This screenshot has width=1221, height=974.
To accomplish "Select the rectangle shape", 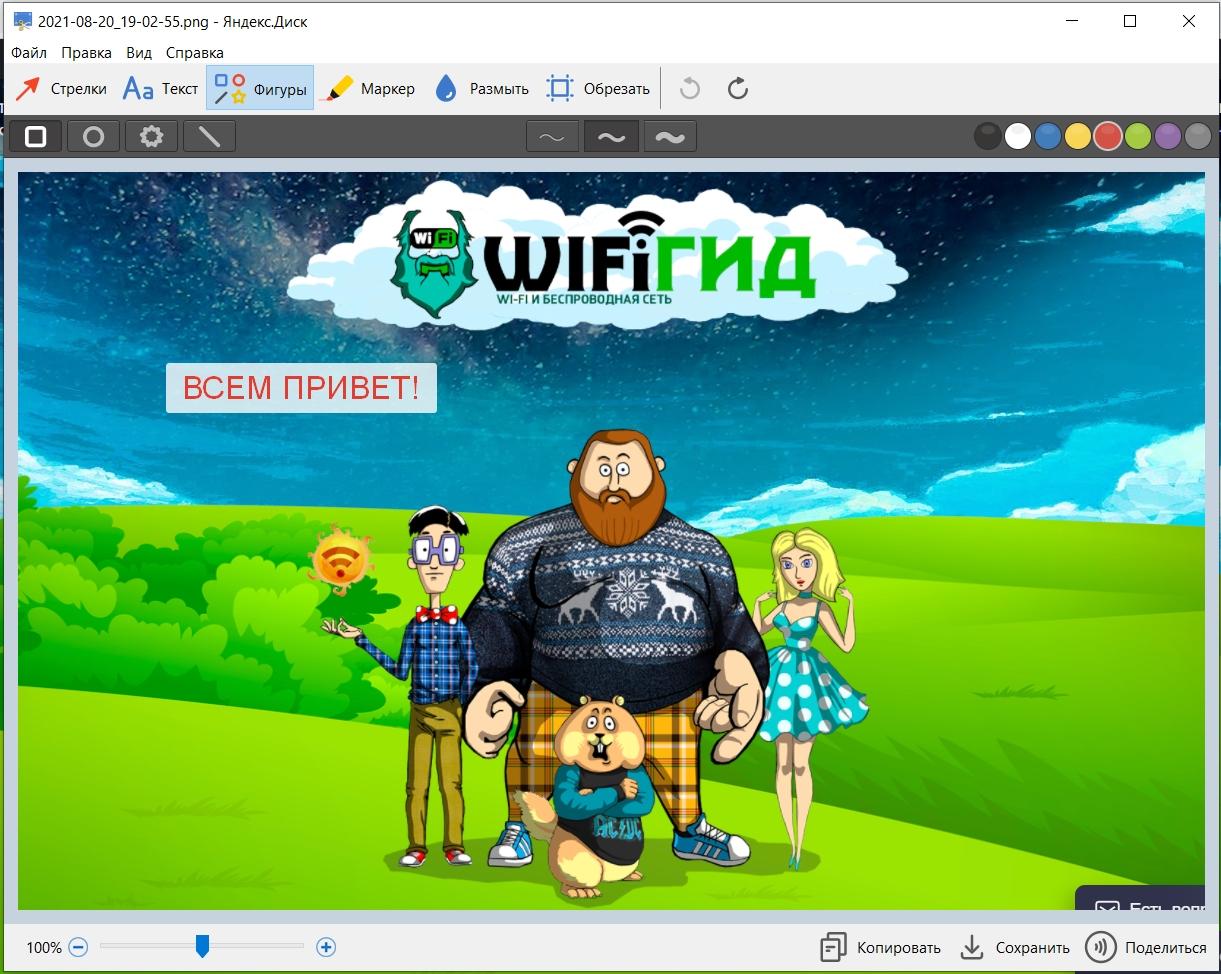I will pyautogui.click(x=36, y=136).
